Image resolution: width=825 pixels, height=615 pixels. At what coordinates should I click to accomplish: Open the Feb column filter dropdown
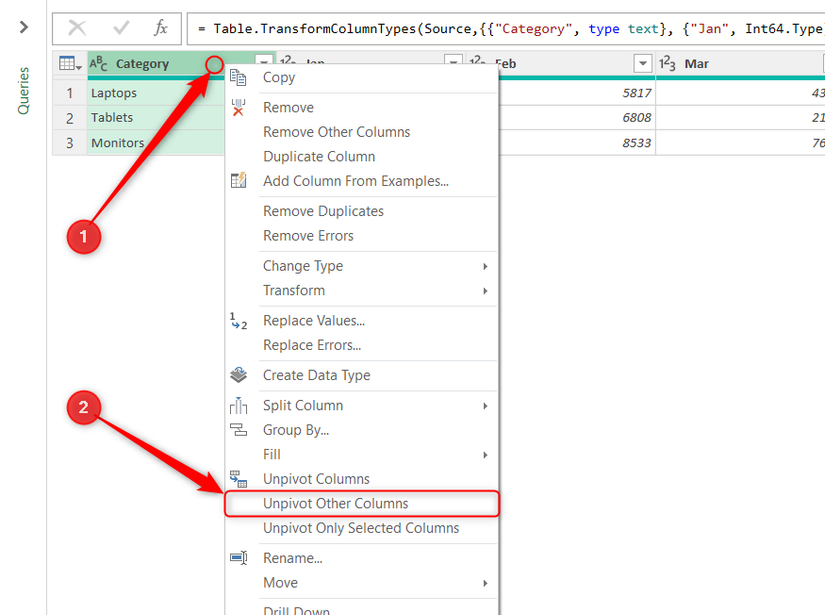point(642,63)
